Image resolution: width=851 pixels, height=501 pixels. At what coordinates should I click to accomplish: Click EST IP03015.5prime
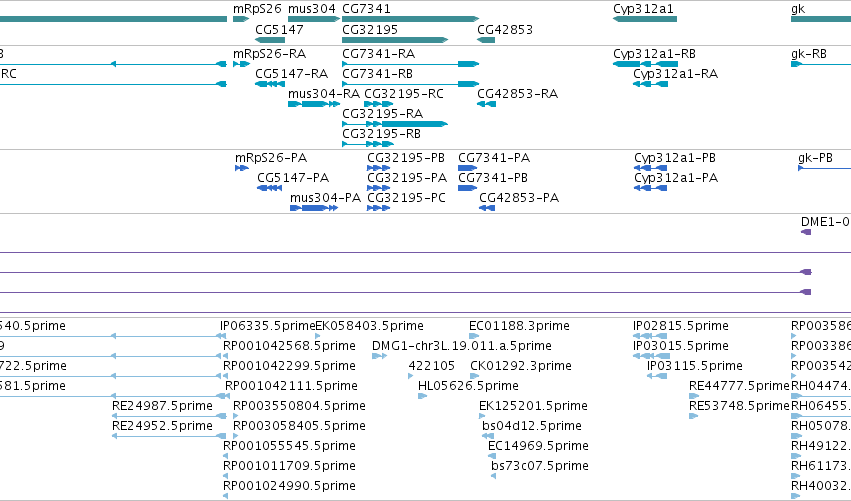pos(681,346)
